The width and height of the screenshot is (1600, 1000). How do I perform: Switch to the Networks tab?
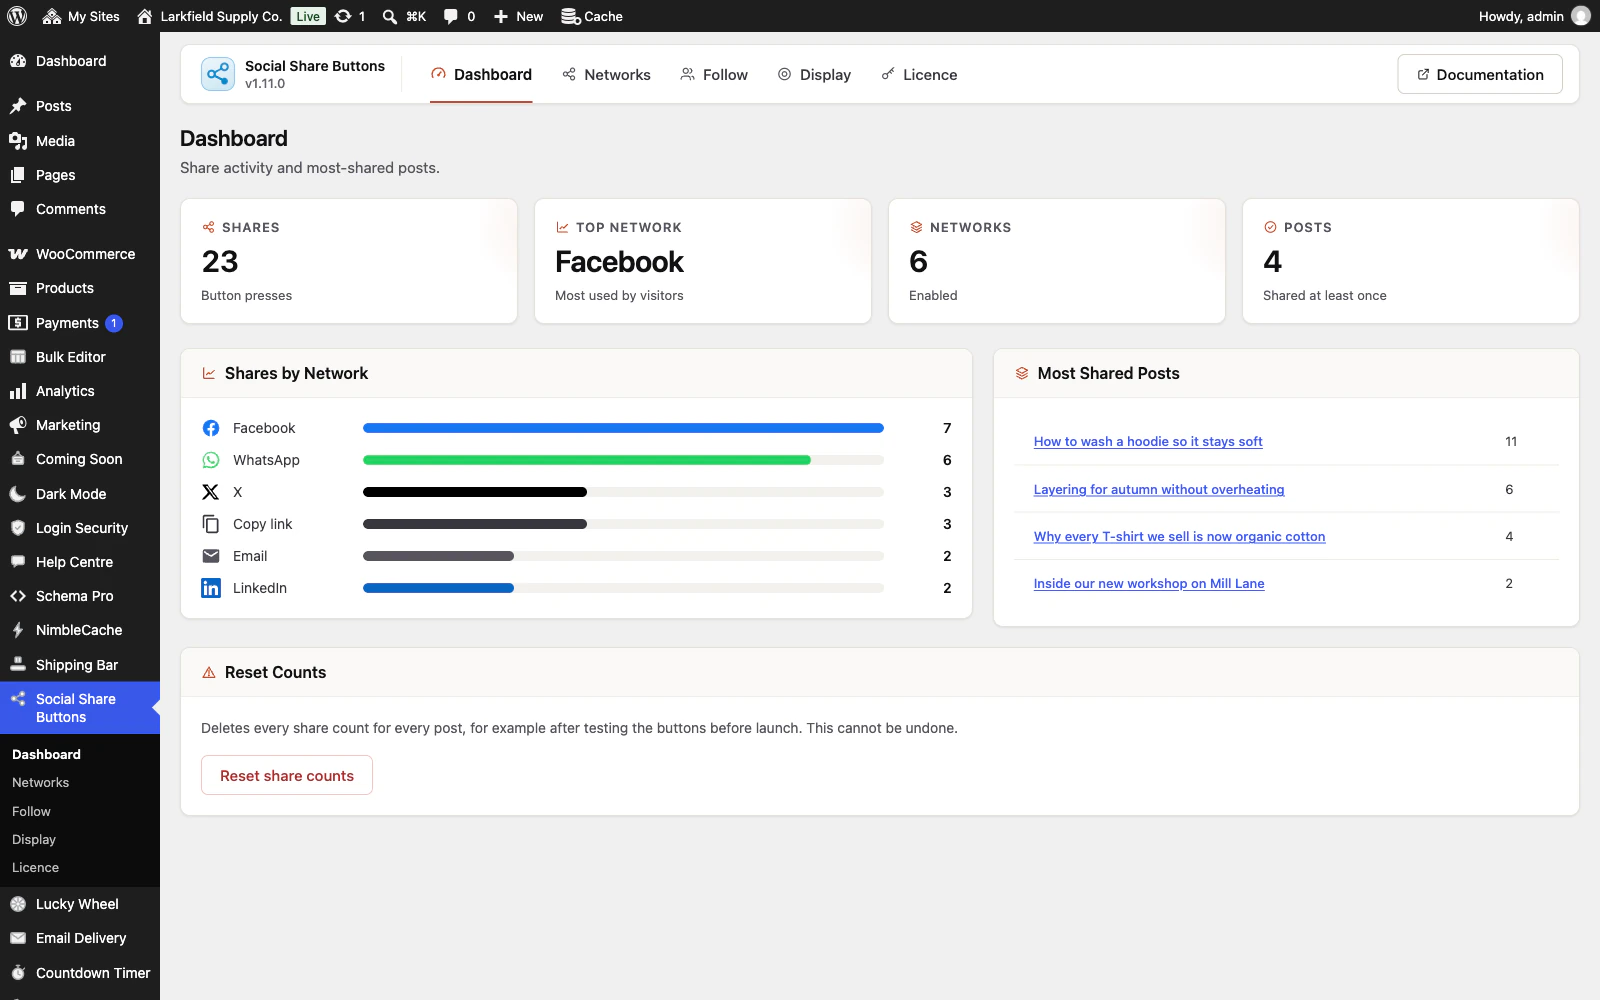coord(606,75)
